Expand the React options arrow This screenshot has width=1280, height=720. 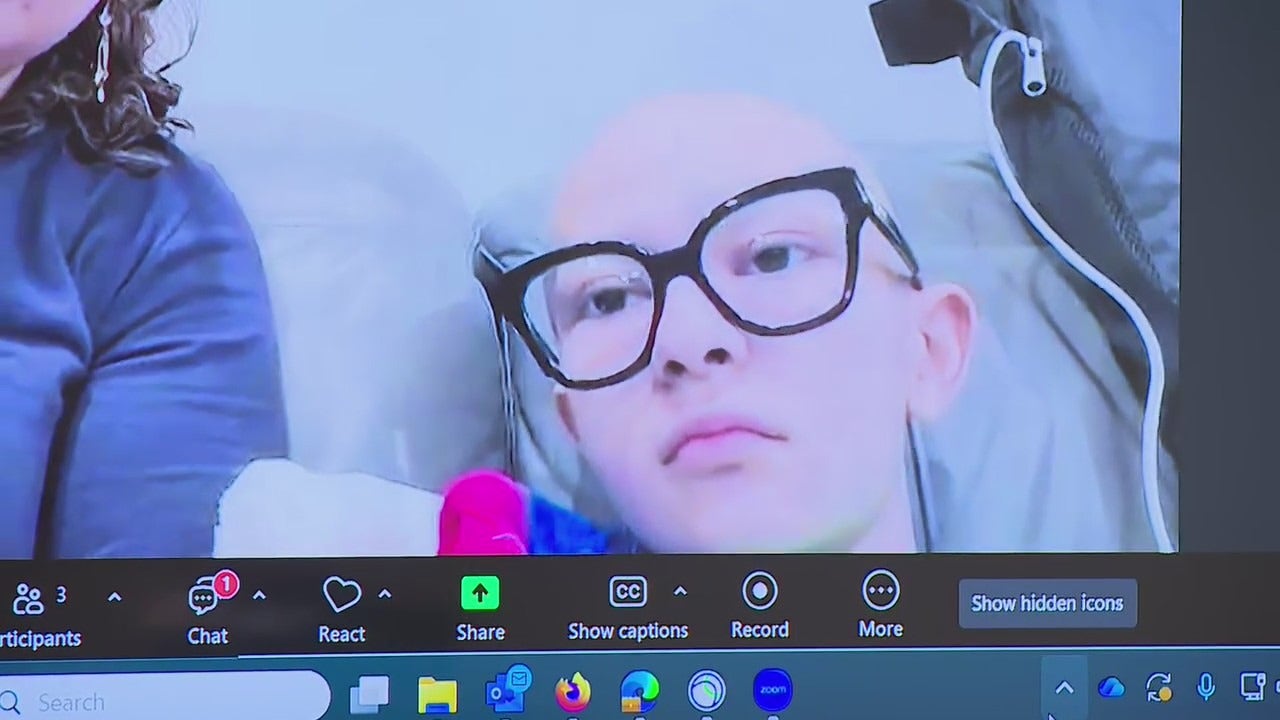coord(385,595)
